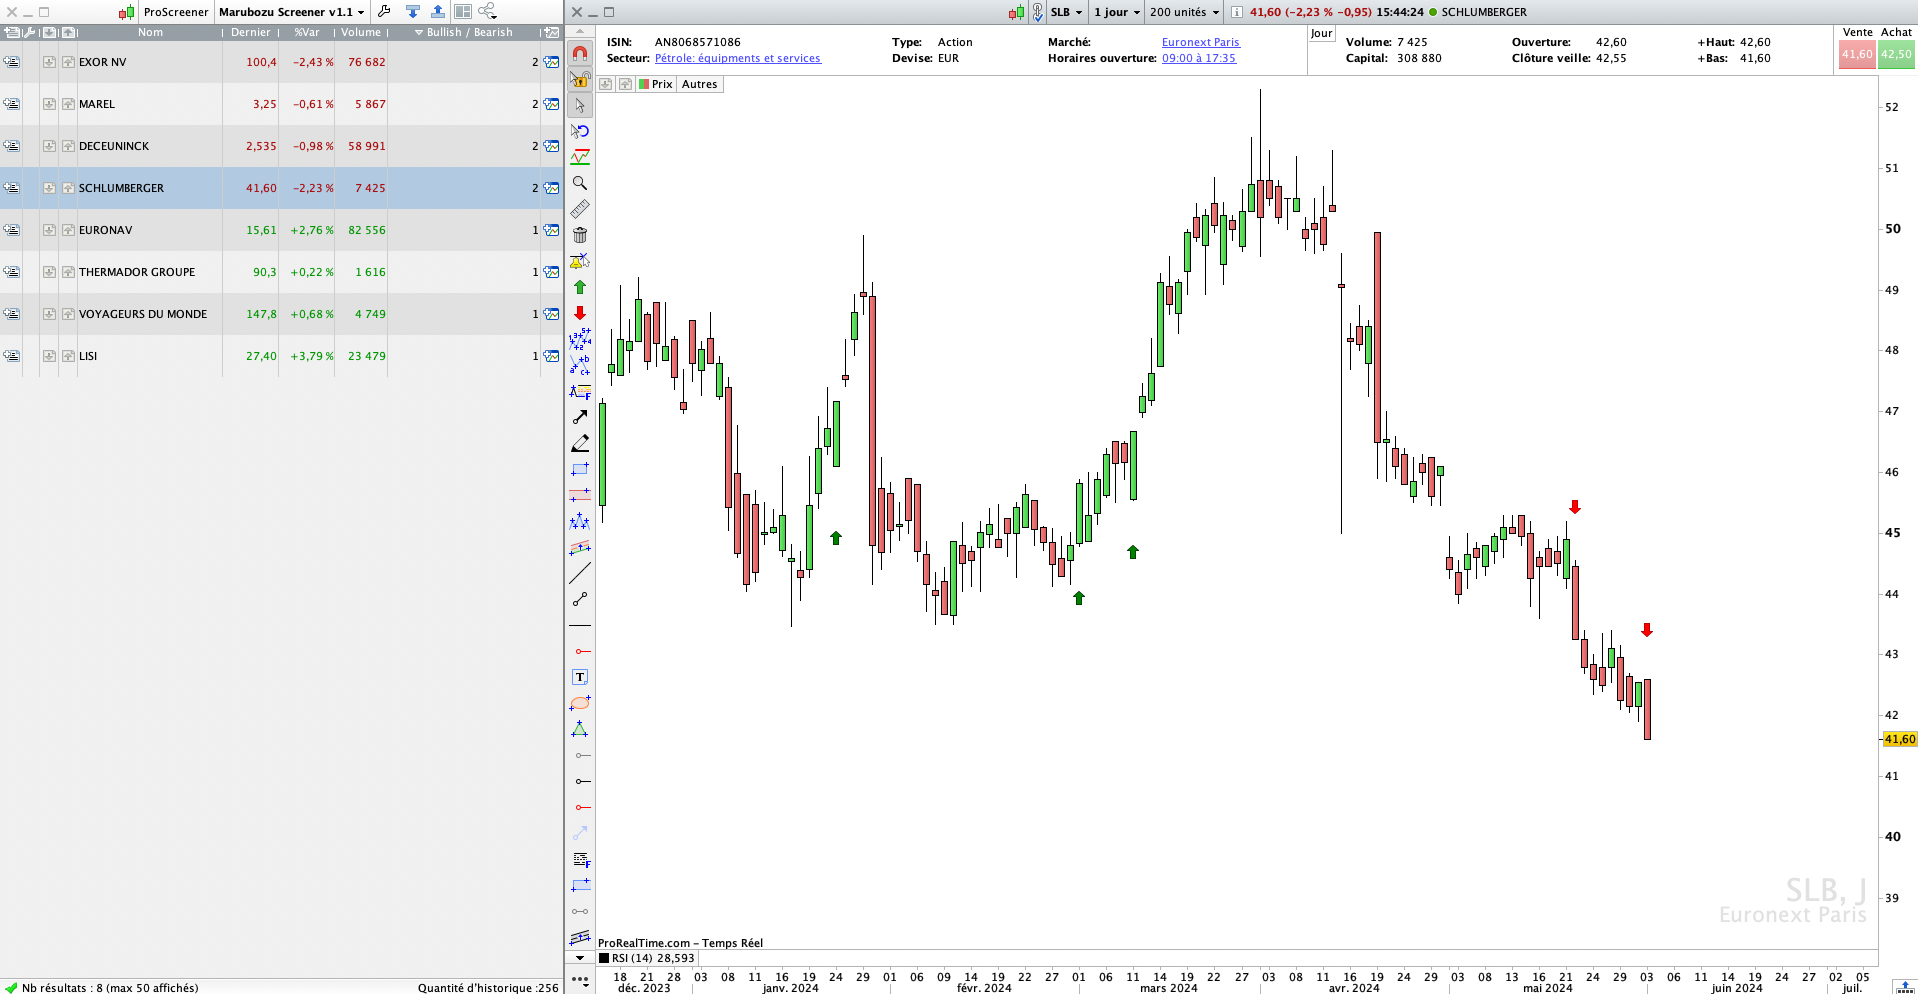Open the 09:00 à 17:35 hours link
The image size is (1918, 994).
click(1198, 58)
